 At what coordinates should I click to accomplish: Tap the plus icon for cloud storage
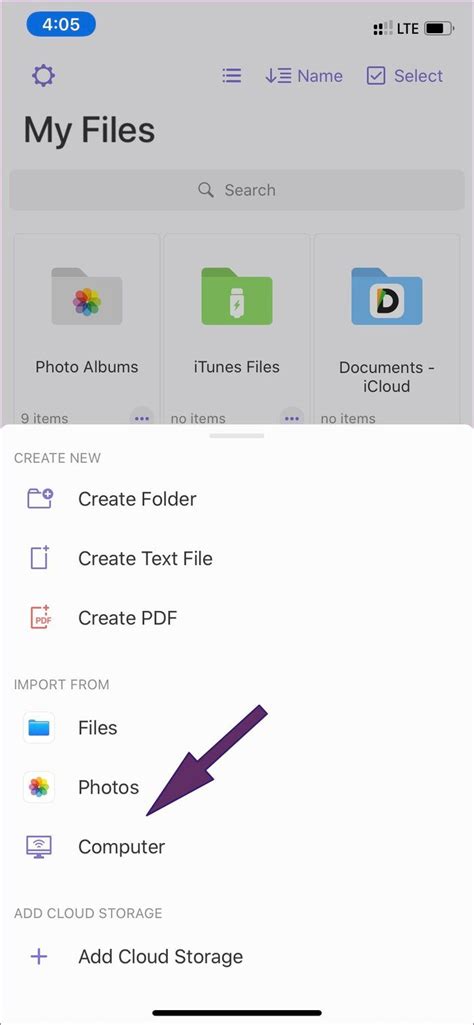[39, 956]
